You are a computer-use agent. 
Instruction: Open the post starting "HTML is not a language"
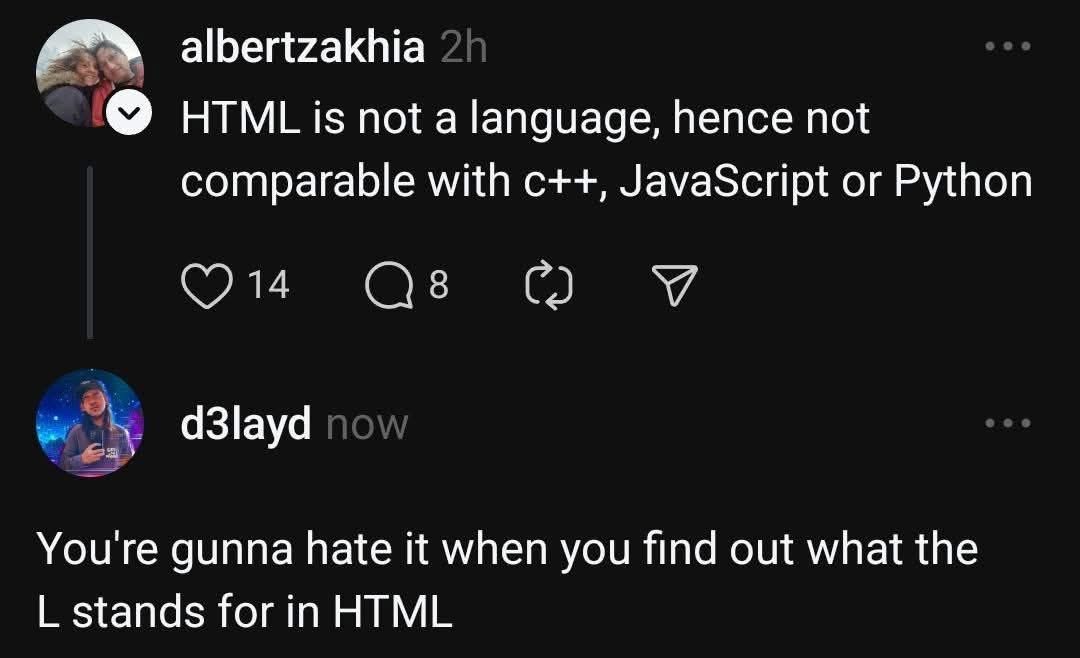pyautogui.click(x=525, y=120)
